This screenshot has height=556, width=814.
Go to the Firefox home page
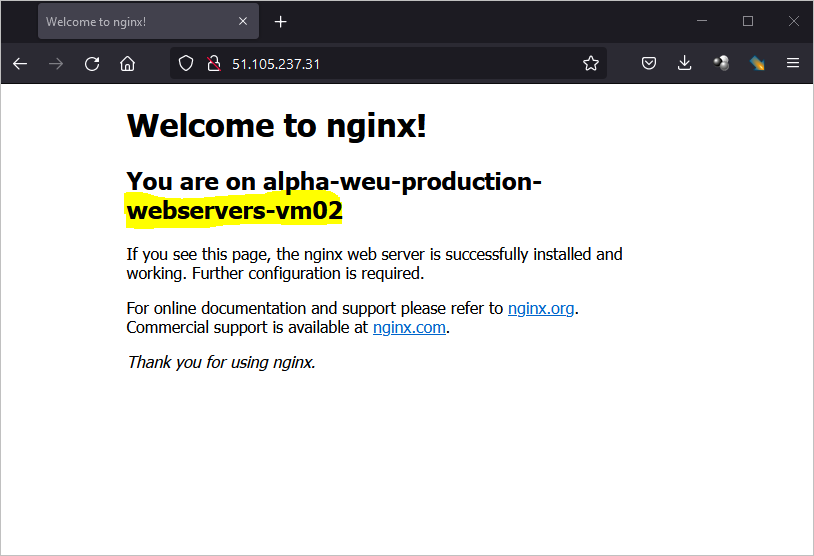[127, 64]
